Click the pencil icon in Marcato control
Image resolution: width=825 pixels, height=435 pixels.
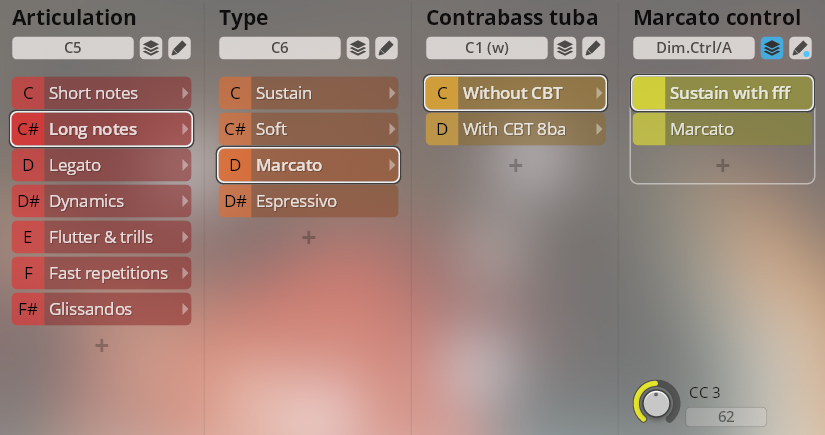pos(800,47)
